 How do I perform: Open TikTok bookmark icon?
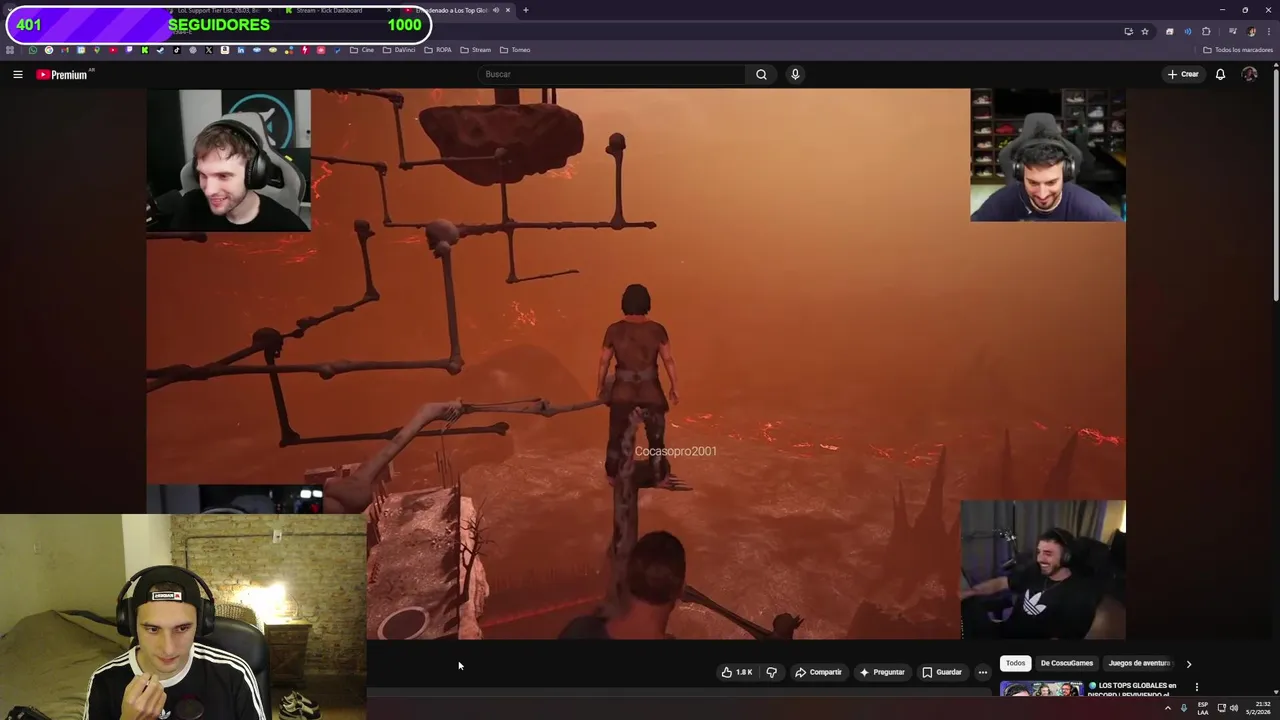(x=177, y=50)
